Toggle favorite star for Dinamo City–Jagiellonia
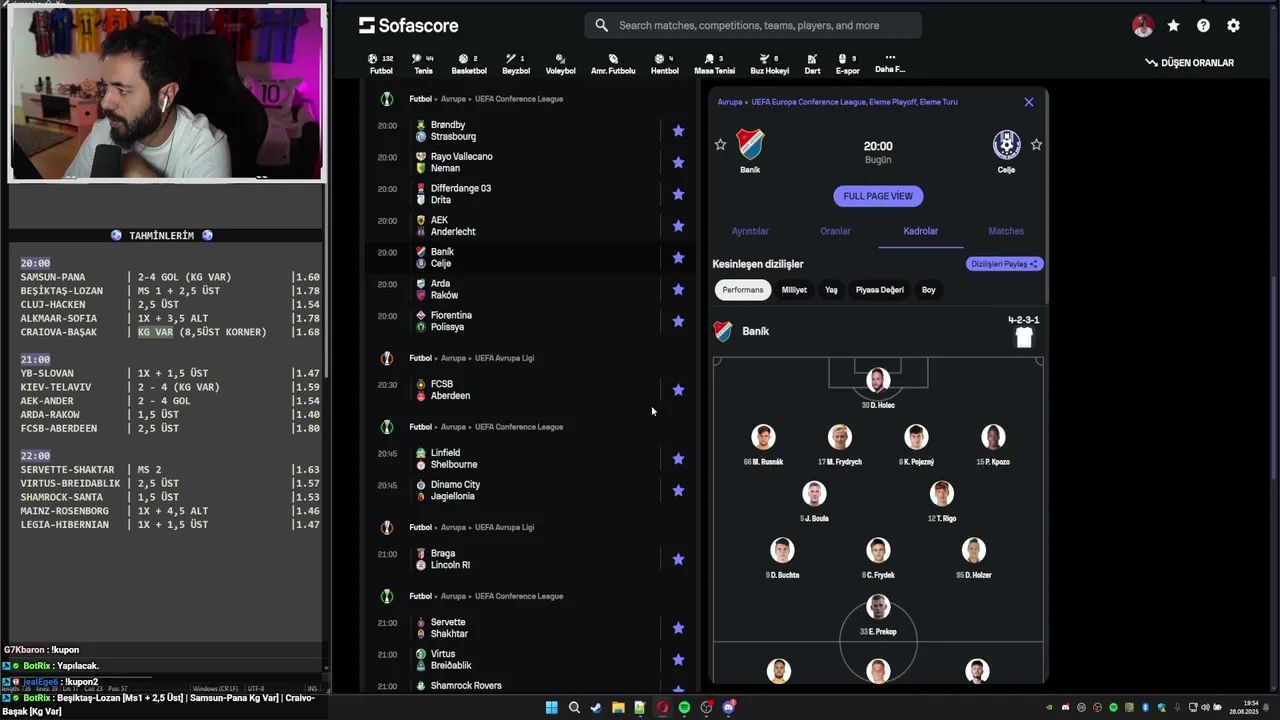1280x720 pixels. pos(678,491)
